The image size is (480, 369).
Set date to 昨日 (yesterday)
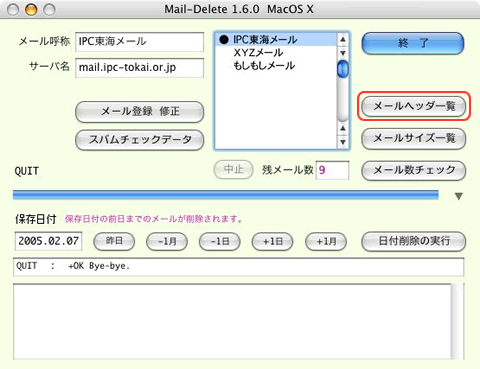tap(114, 241)
